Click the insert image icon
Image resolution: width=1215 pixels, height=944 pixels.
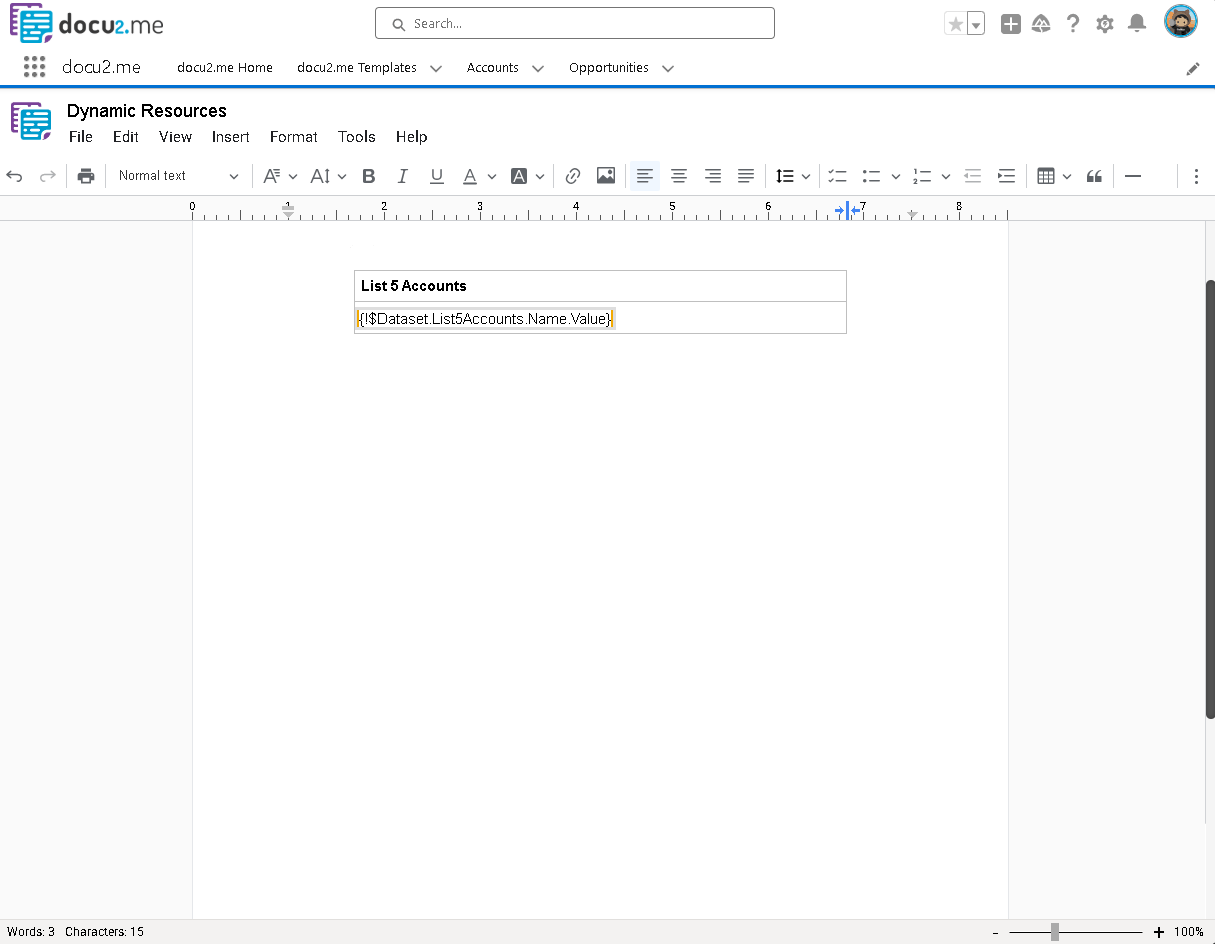606,176
